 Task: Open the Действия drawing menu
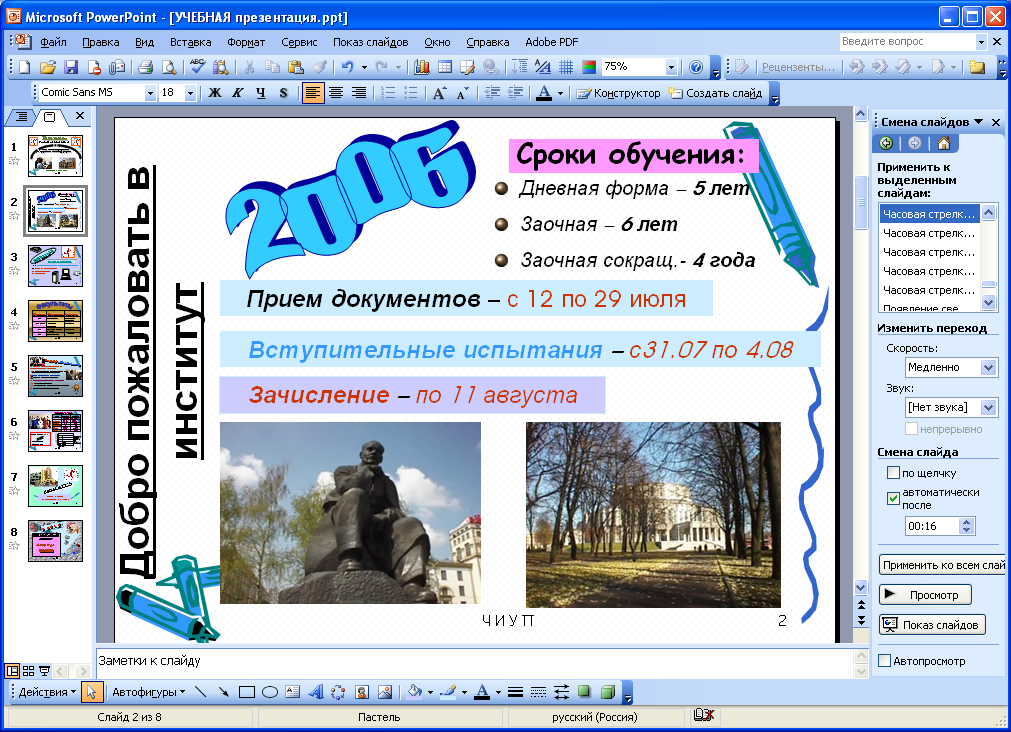(x=47, y=692)
